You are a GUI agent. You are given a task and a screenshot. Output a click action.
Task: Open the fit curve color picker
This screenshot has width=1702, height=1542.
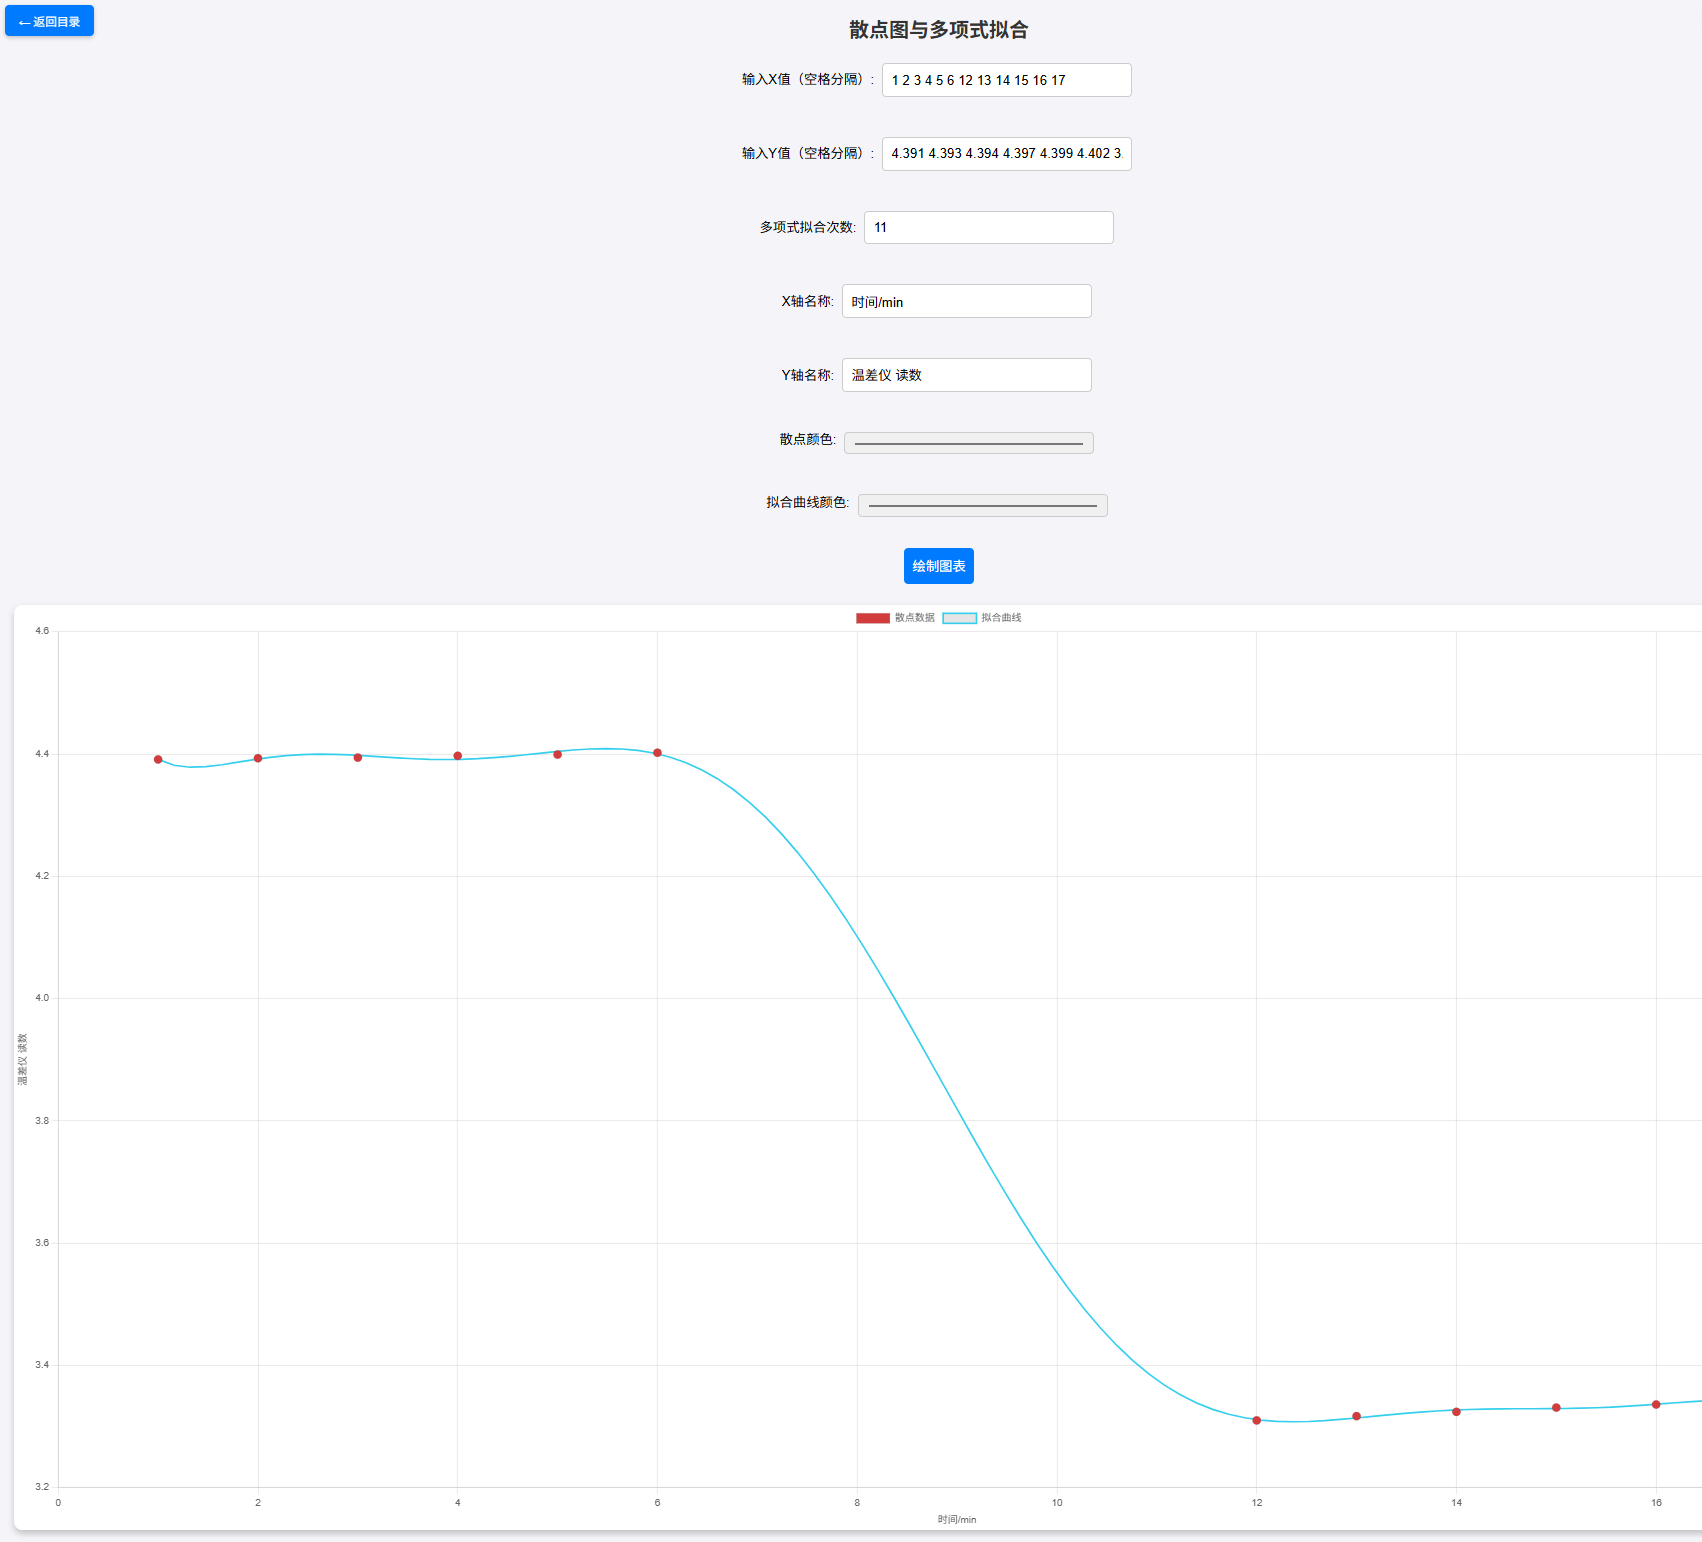pos(982,506)
